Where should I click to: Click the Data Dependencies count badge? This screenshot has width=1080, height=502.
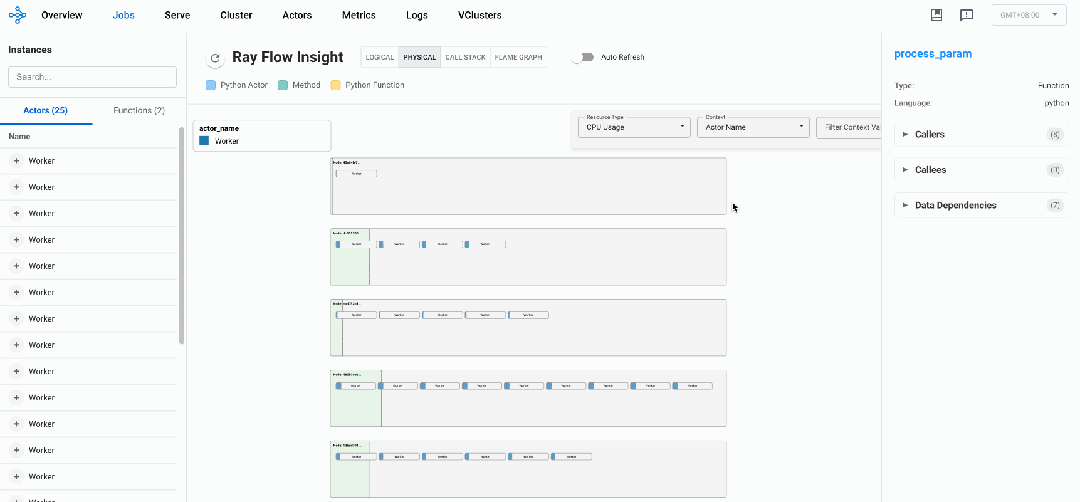1054,205
